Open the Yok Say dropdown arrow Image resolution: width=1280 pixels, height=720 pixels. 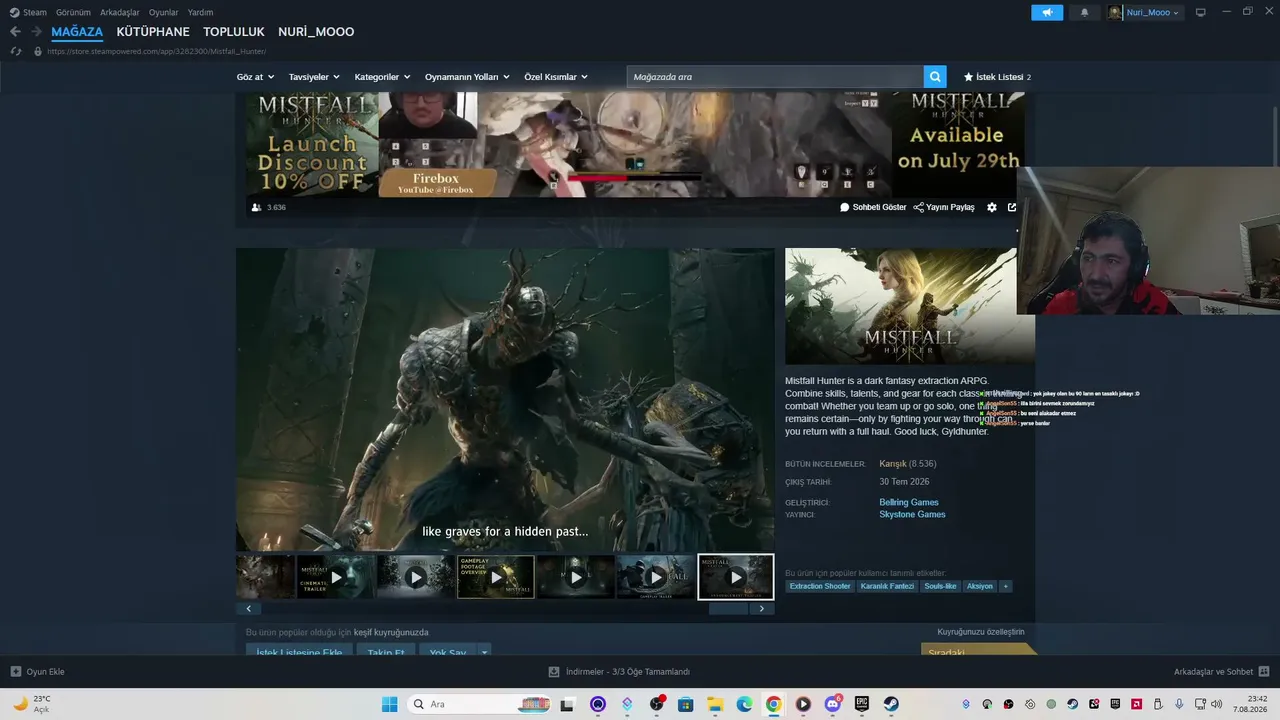[484, 652]
